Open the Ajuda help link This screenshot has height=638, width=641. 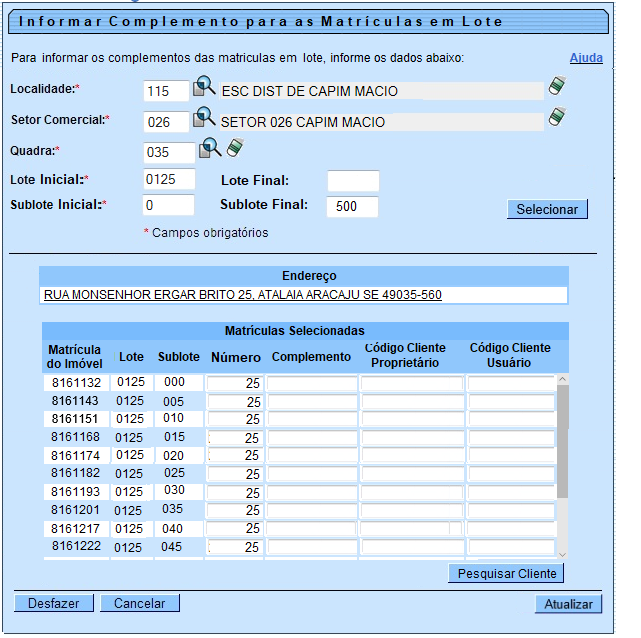(x=586, y=58)
